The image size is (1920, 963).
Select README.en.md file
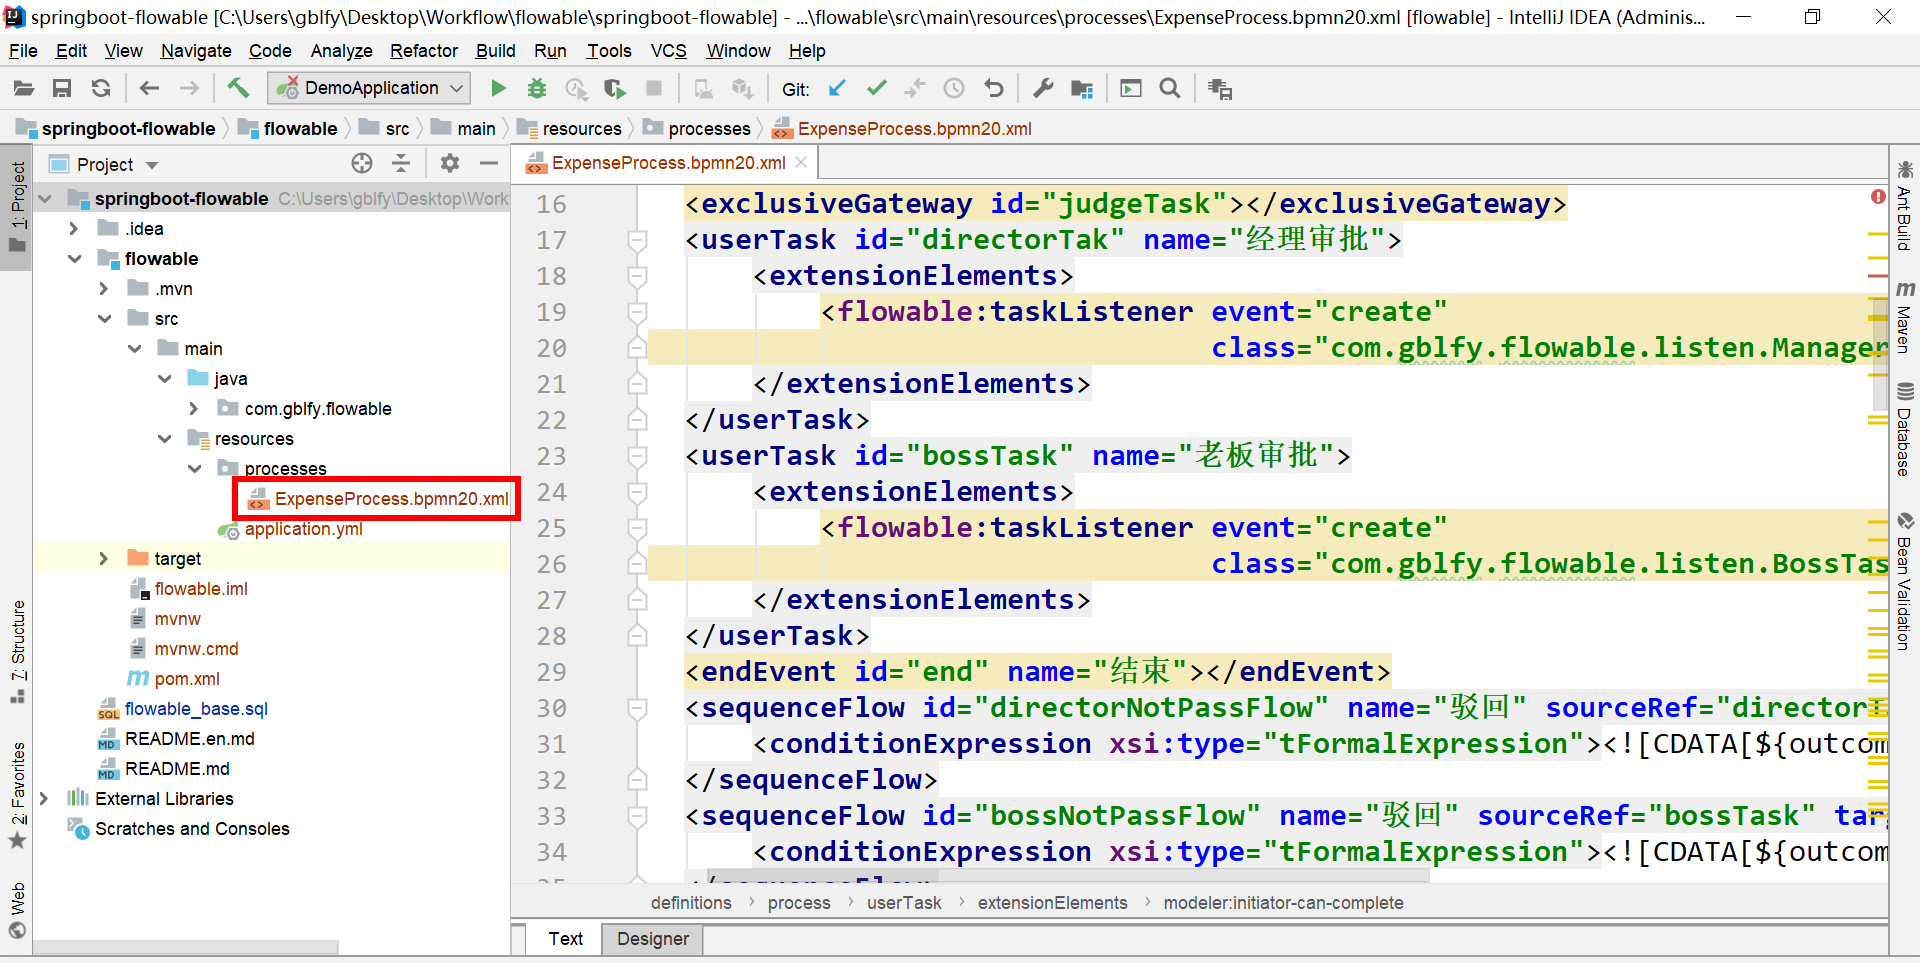click(189, 739)
